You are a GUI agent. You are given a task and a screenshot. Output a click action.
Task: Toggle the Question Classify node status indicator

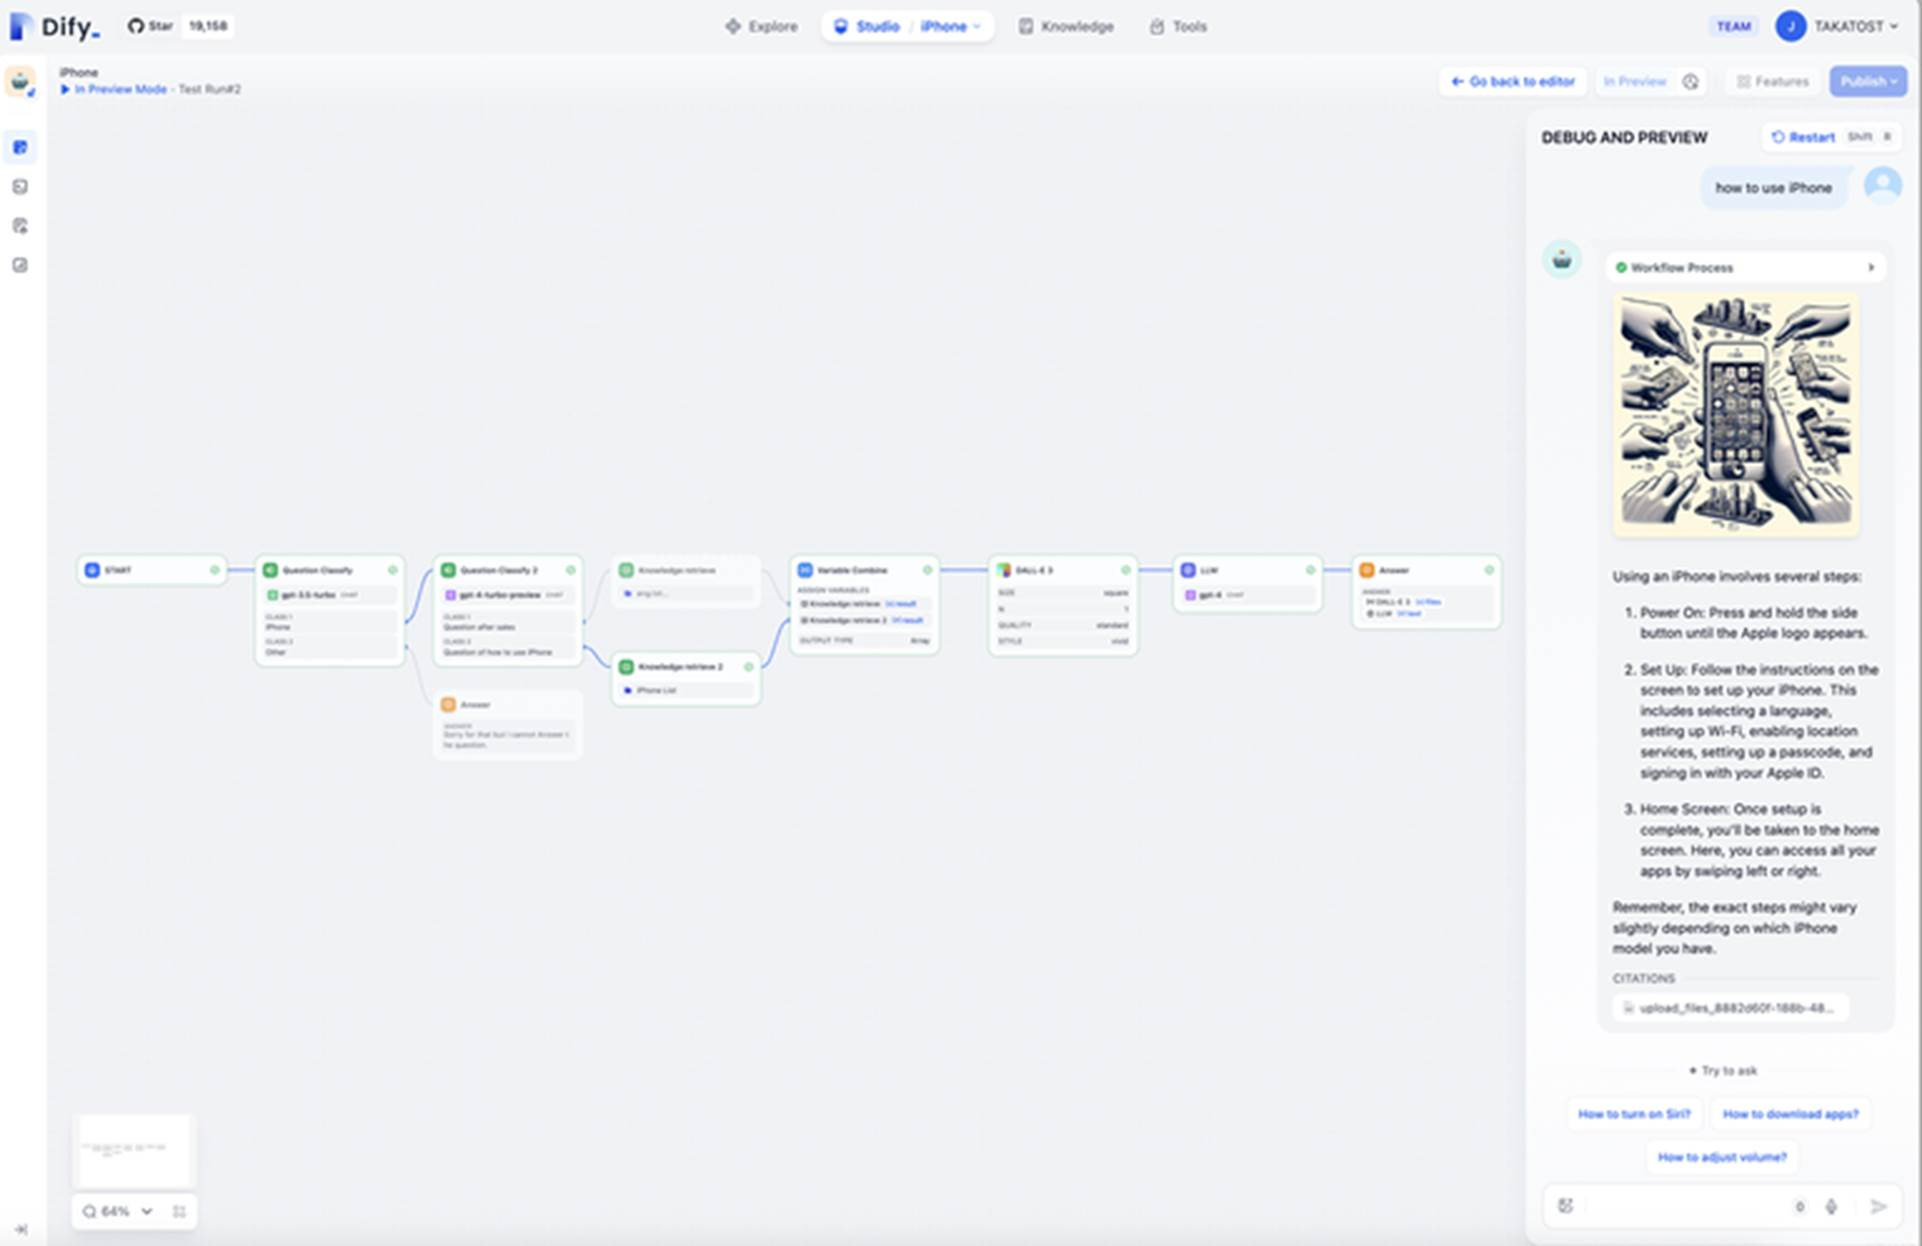click(x=393, y=570)
